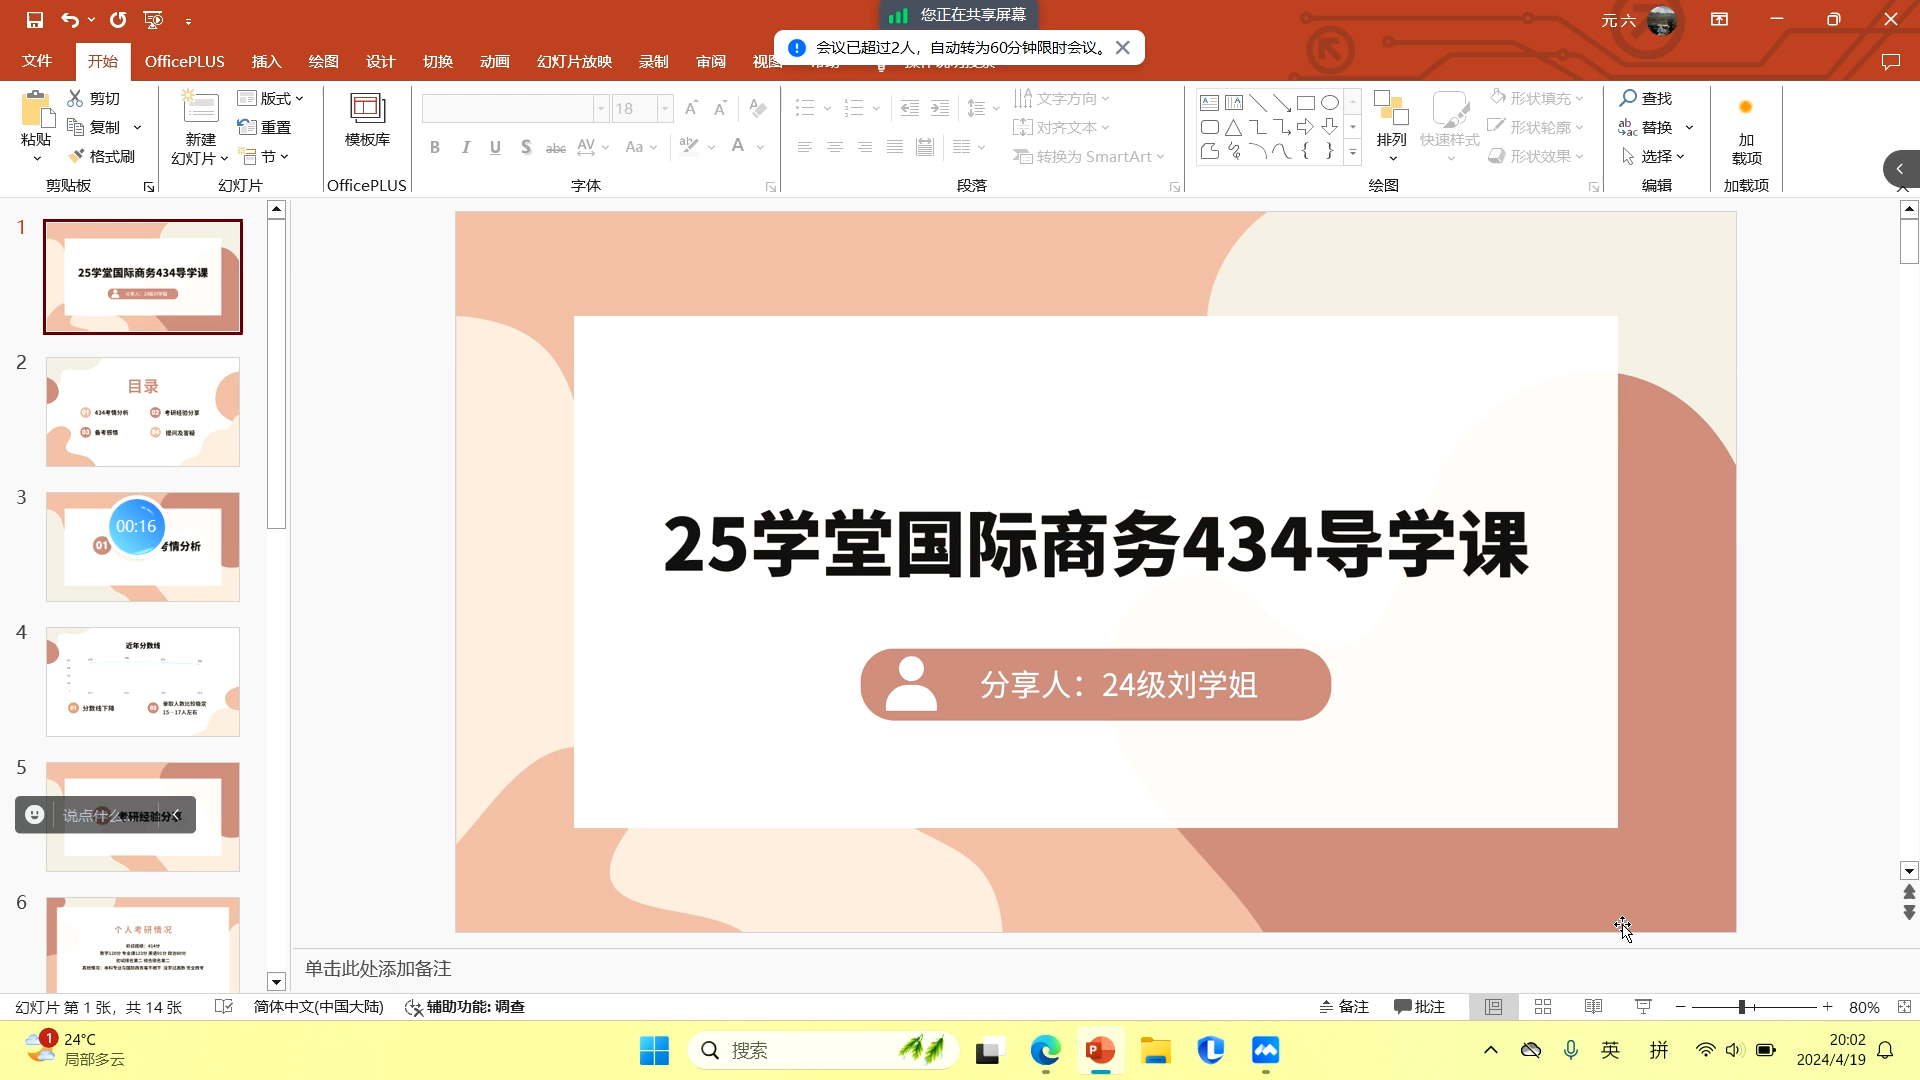Open File Explorer in taskbar
The height and width of the screenshot is (1080, 1920).
click(1155, 1051)
